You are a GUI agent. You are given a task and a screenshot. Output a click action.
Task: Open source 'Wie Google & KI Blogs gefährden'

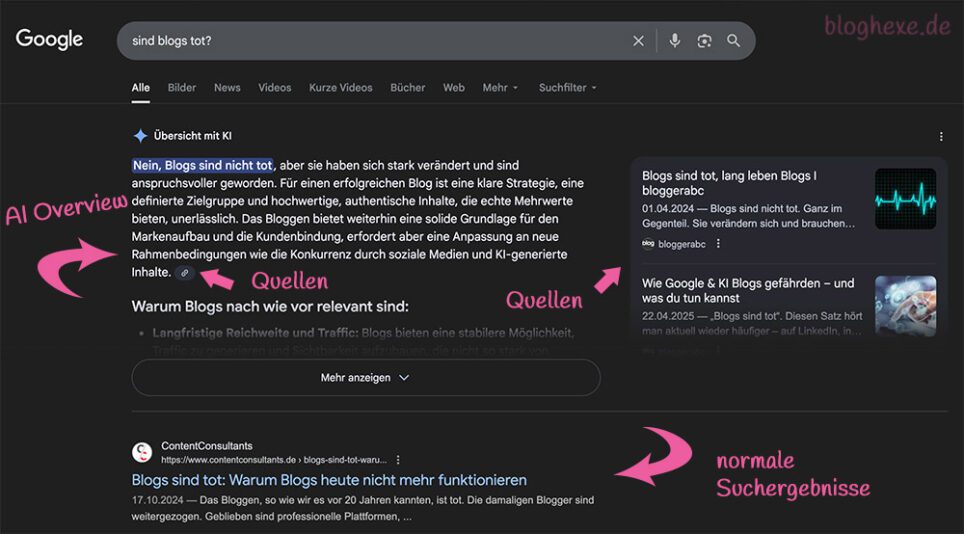[x=748, y=291]
